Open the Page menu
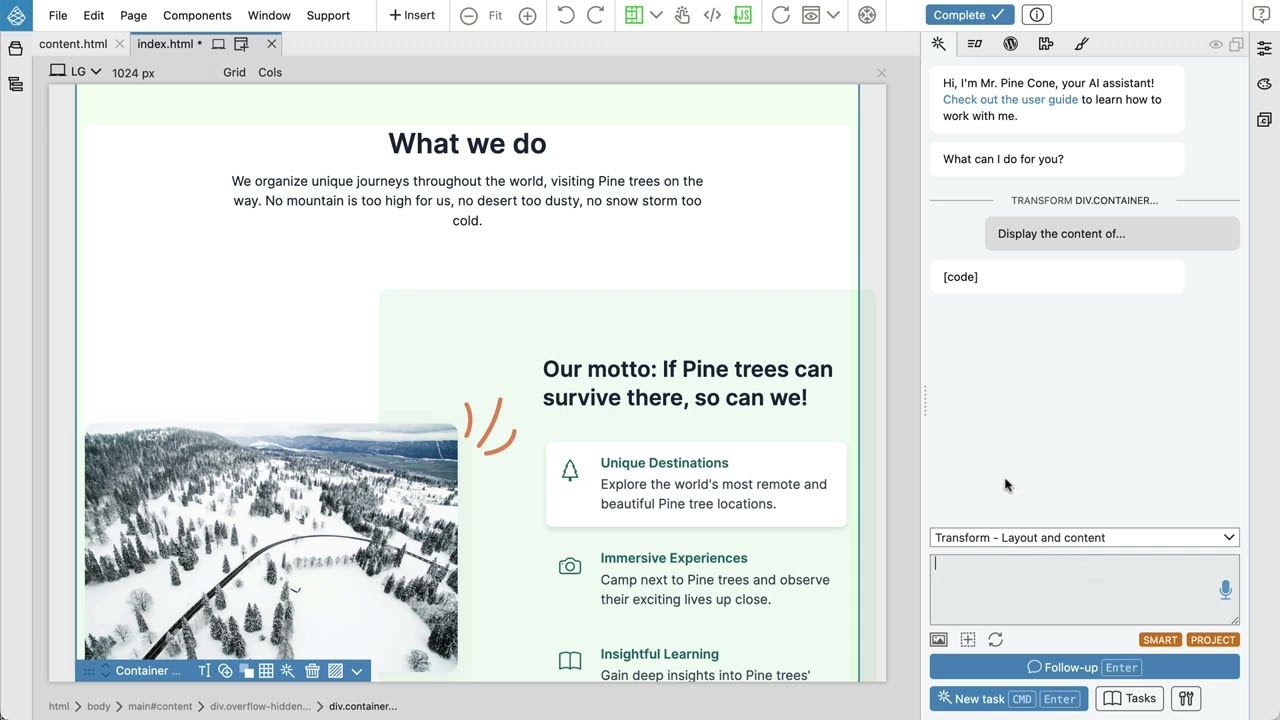 pos(133,15)
